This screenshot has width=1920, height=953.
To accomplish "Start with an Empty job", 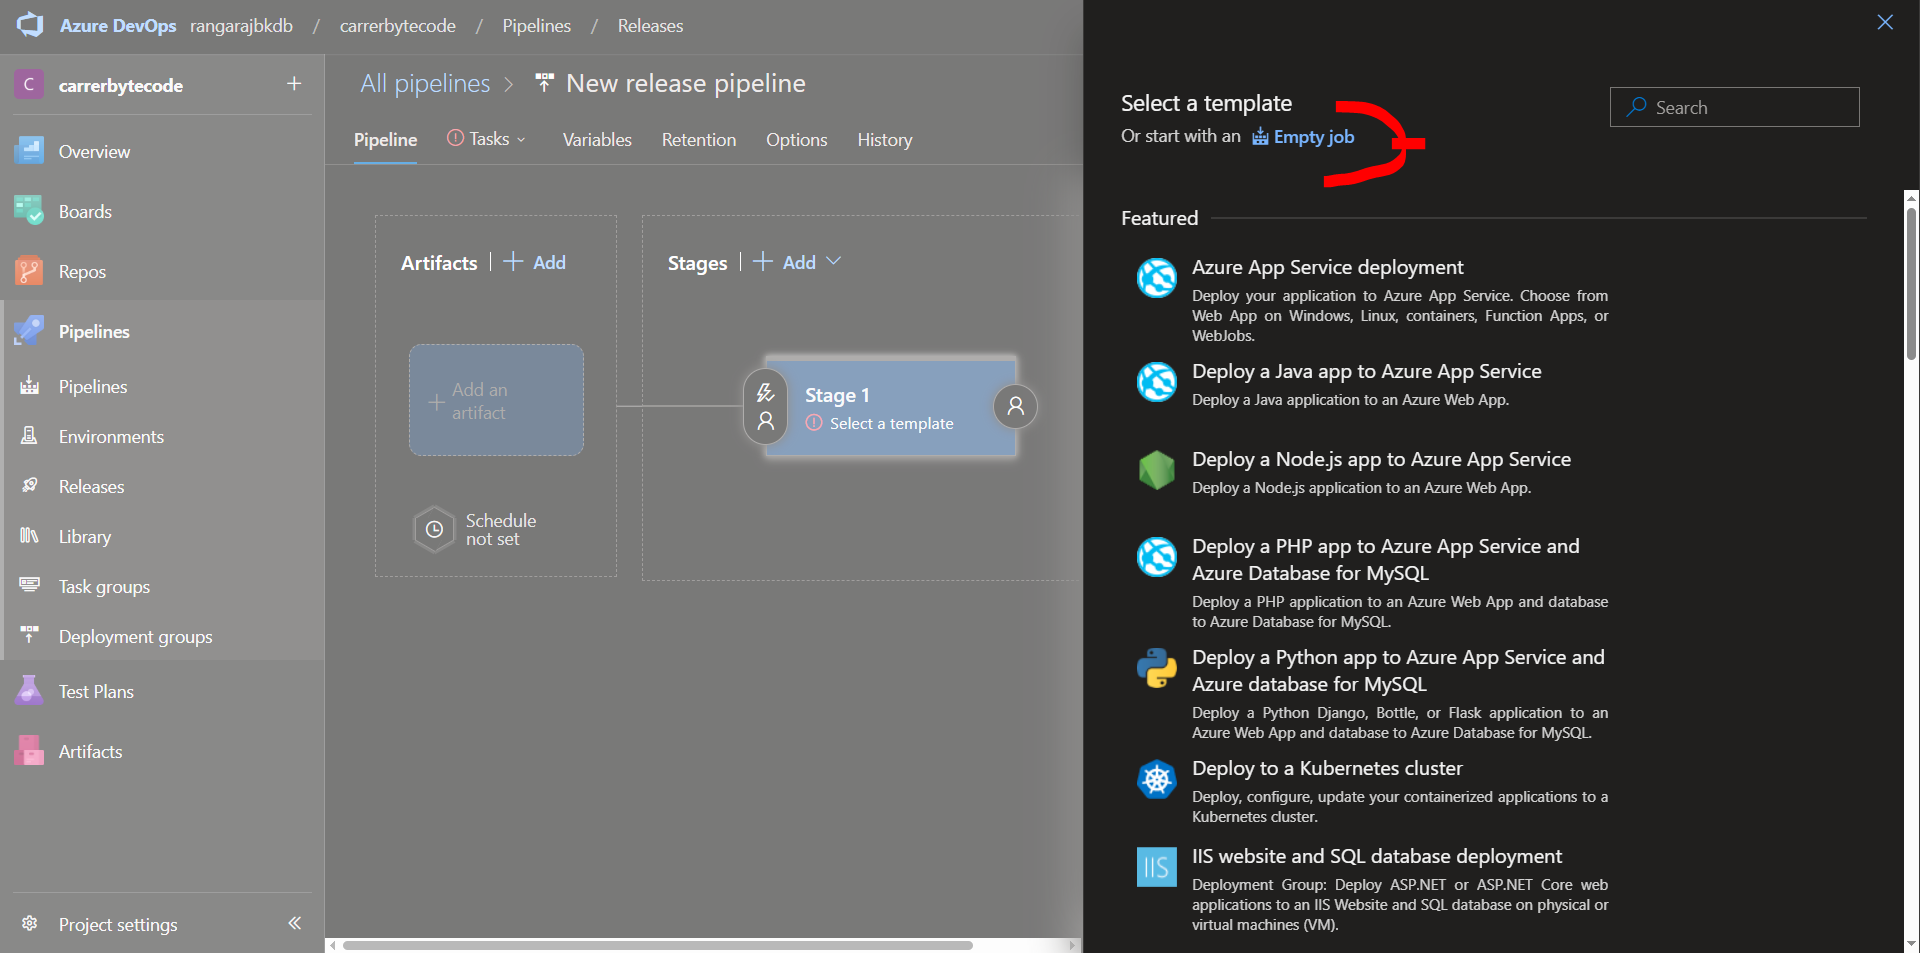I will [x=1312, y=136].
